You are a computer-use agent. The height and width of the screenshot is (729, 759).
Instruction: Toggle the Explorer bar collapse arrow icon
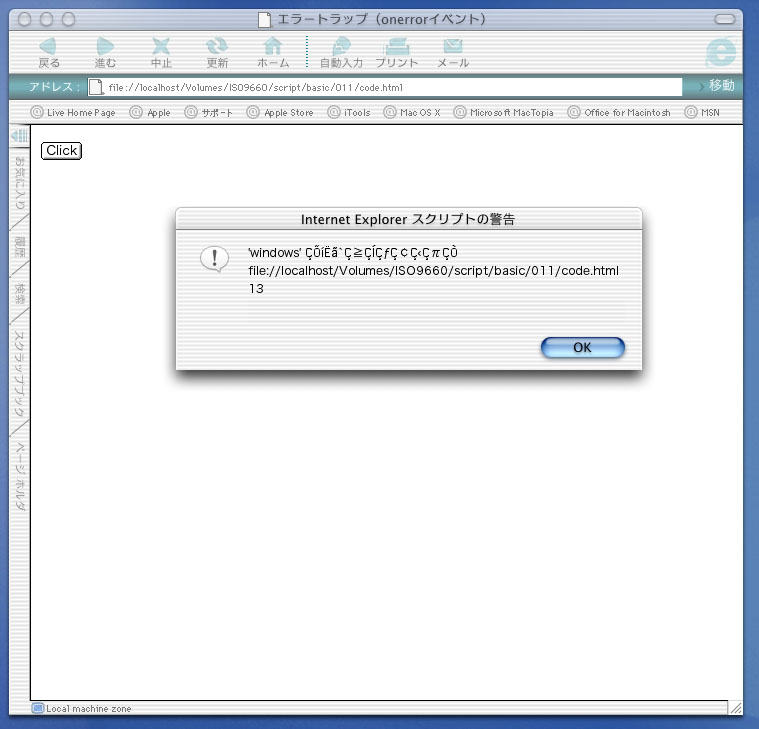(20, 135)
